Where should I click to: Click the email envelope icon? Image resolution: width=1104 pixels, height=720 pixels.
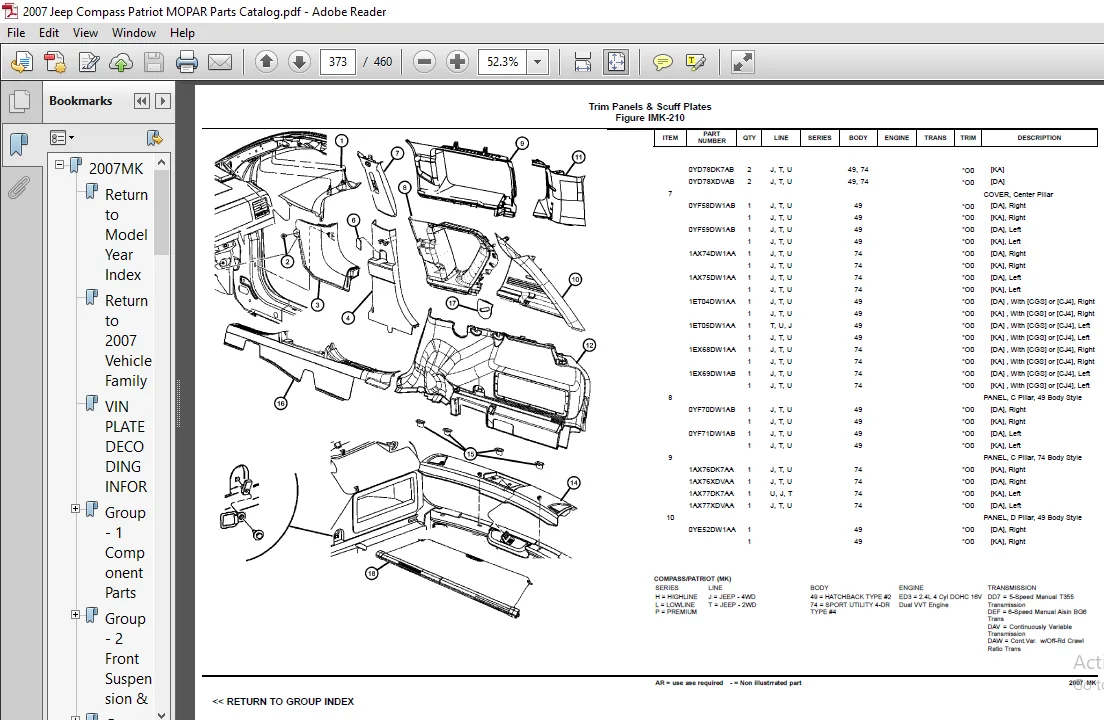[220, 63]
